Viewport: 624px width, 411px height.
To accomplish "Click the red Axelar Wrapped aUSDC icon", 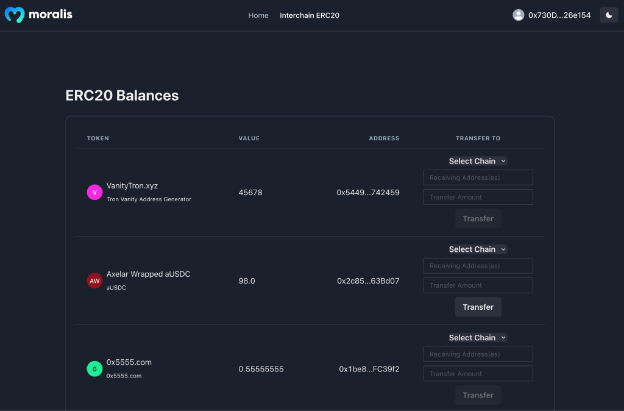I will coord(94,281).
